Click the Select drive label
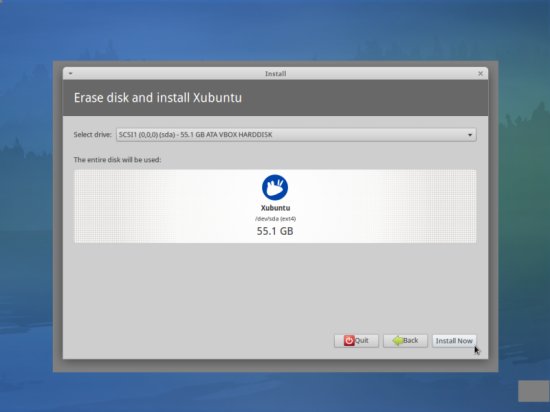 (93, 135)
